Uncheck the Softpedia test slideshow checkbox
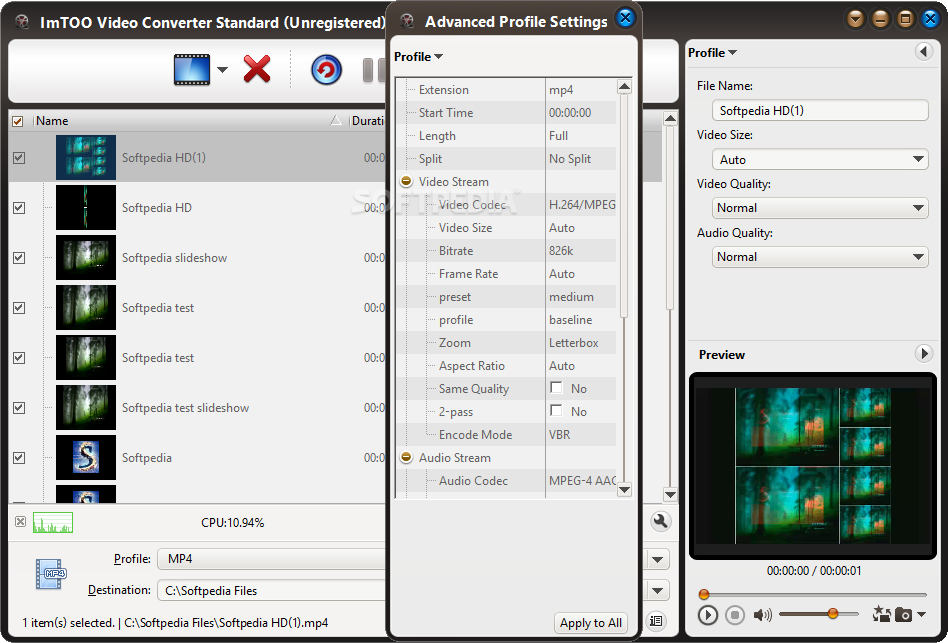This screenshot has width=948, height=643. (19, 408)
